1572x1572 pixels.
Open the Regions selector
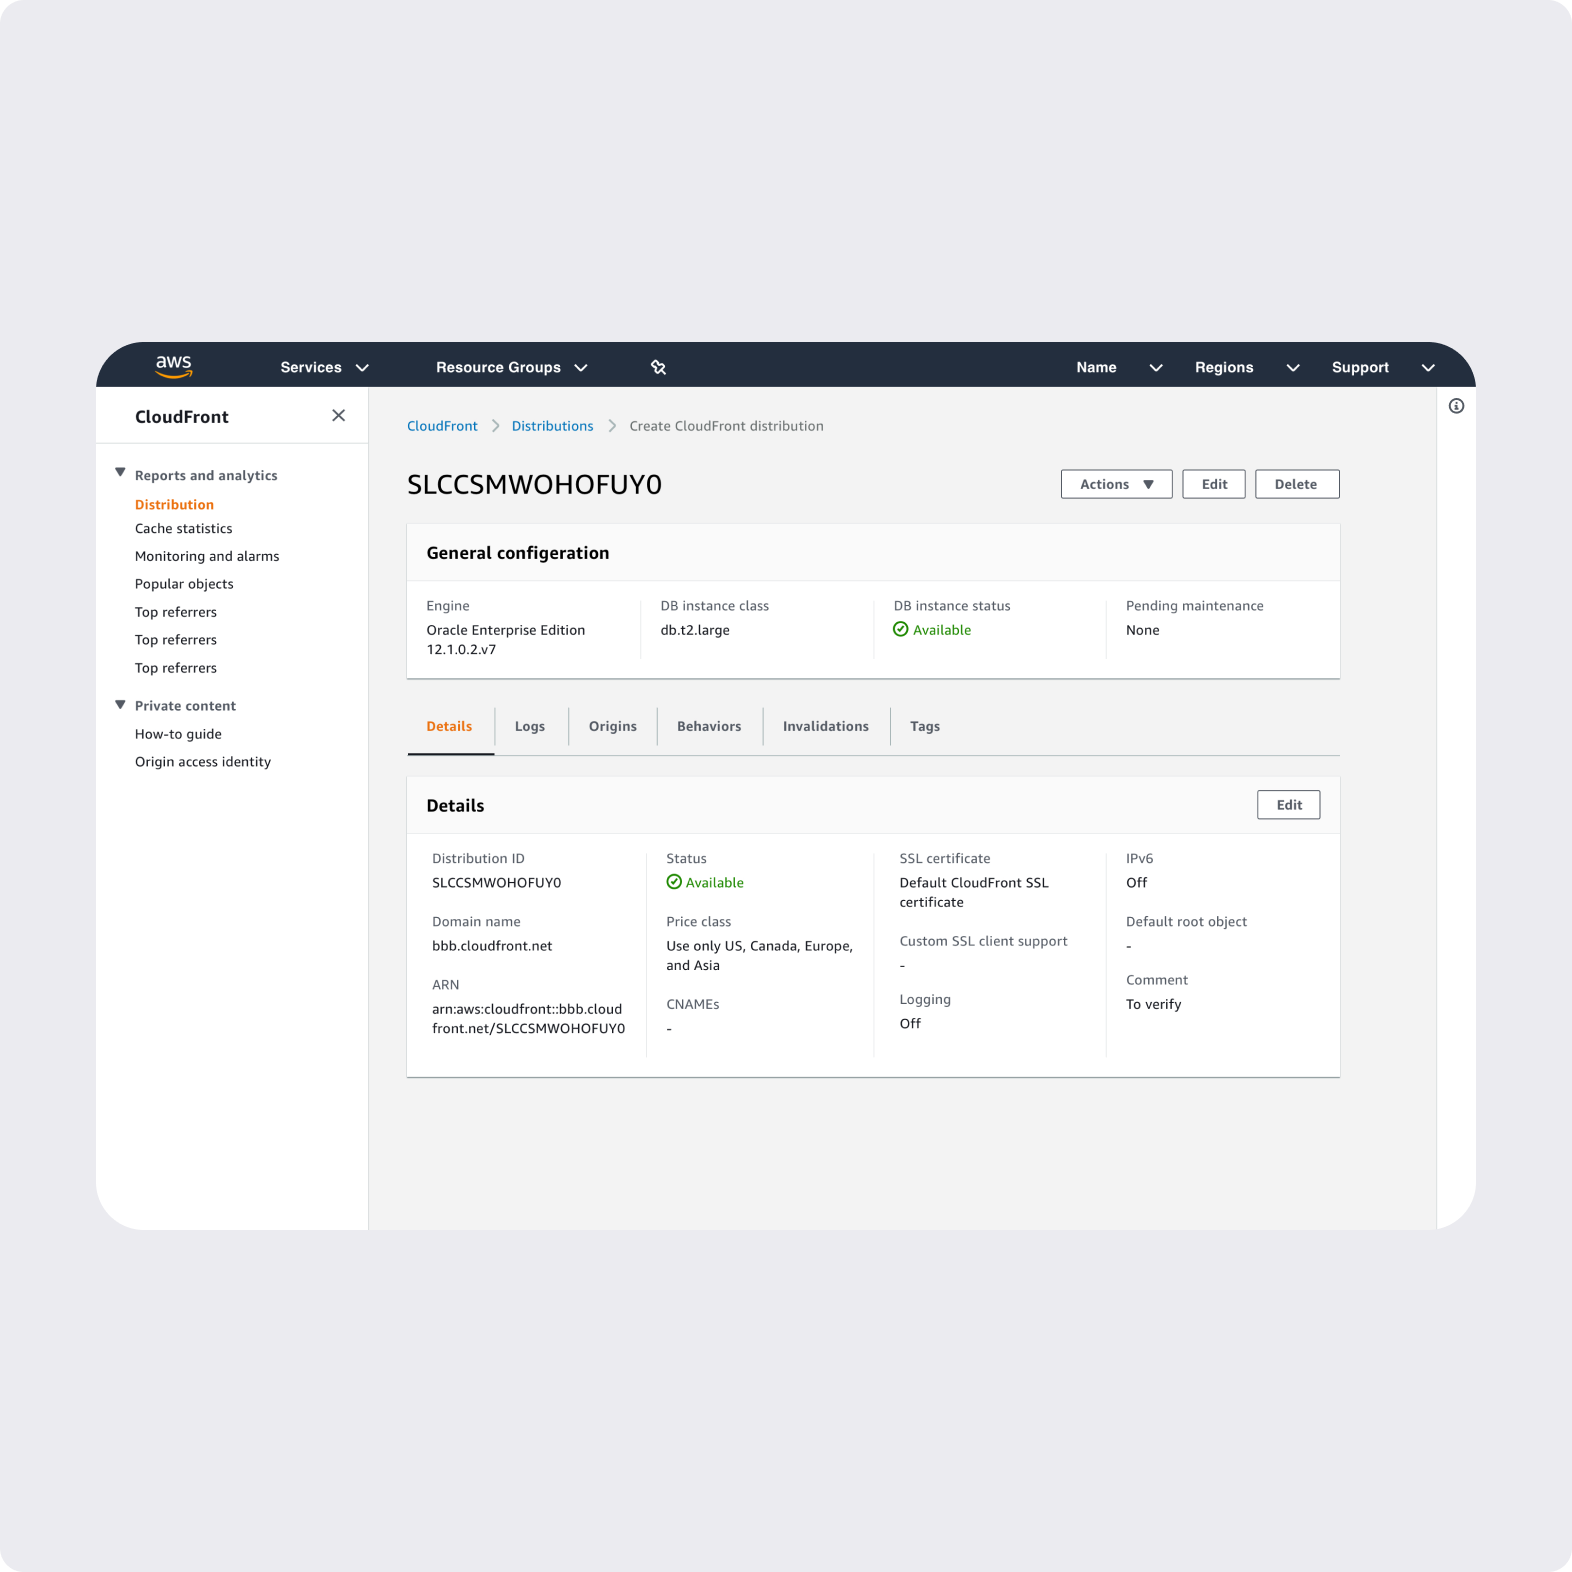[x=1246, y=367]
